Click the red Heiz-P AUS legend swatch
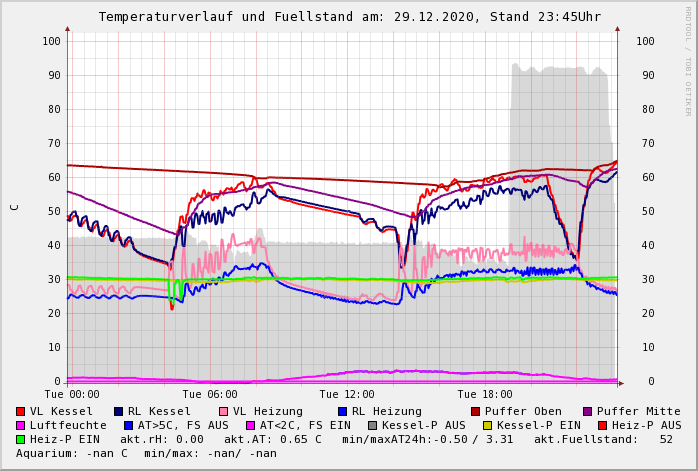Screen dimensions: 698x471 click(x=603, y=425)
